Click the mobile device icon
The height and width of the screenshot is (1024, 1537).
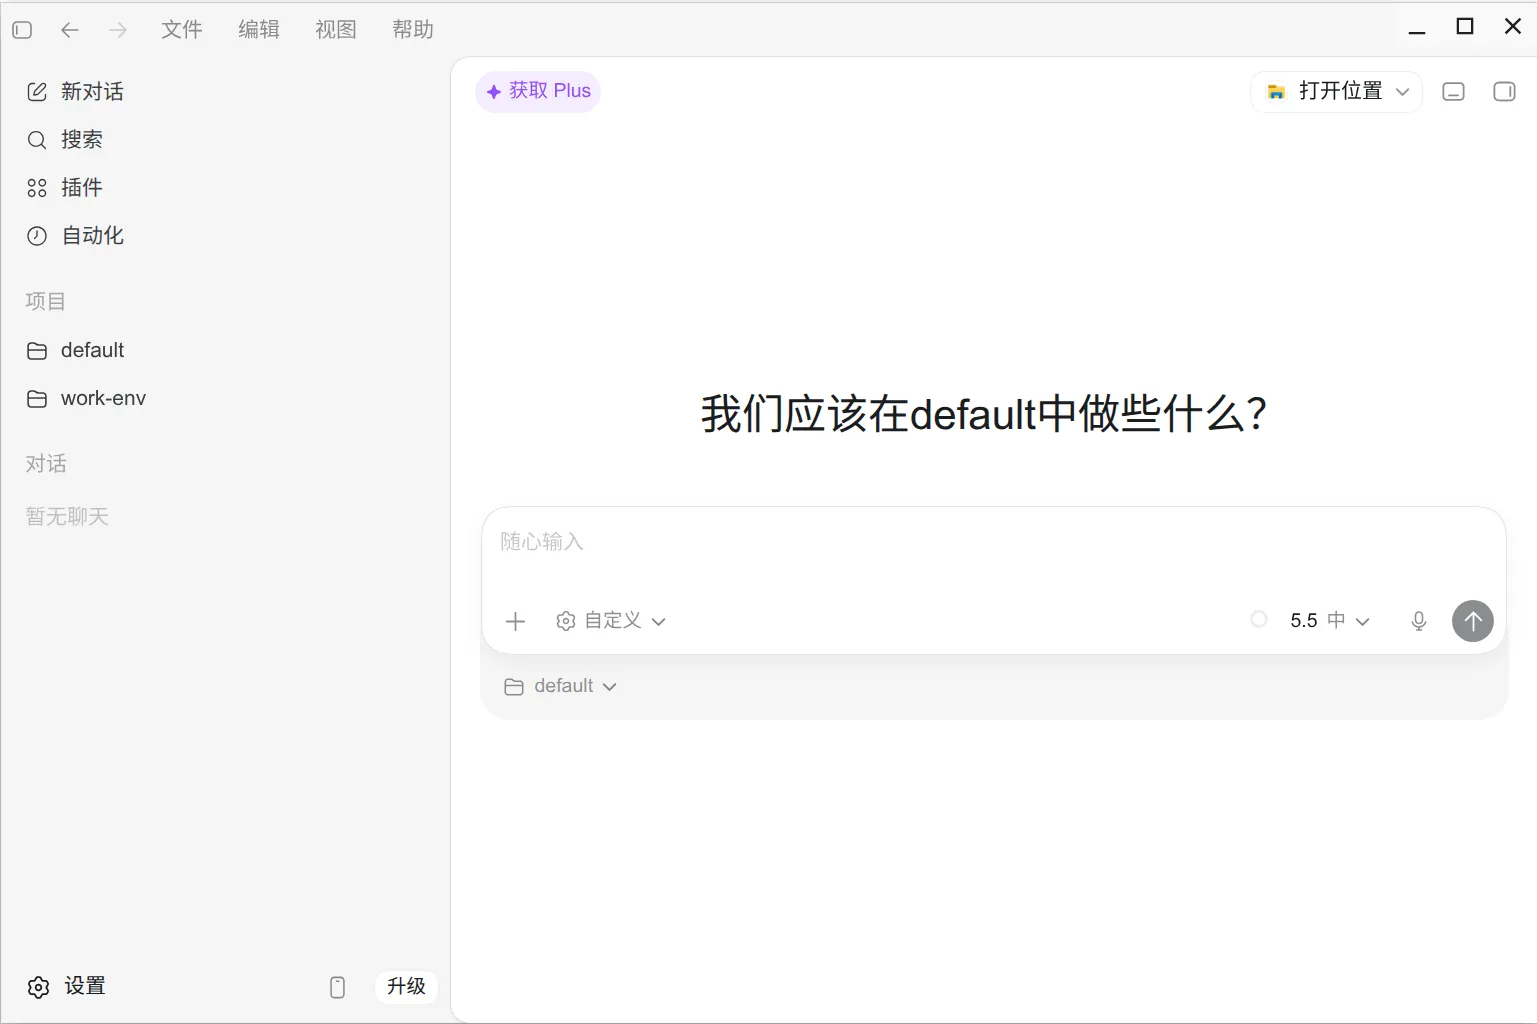click(338, 987)
